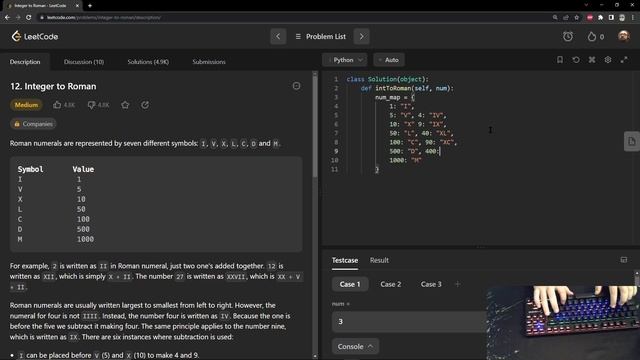
Task: Close the Integer to Roman browser tab
Action: click(x=77, y=6)
